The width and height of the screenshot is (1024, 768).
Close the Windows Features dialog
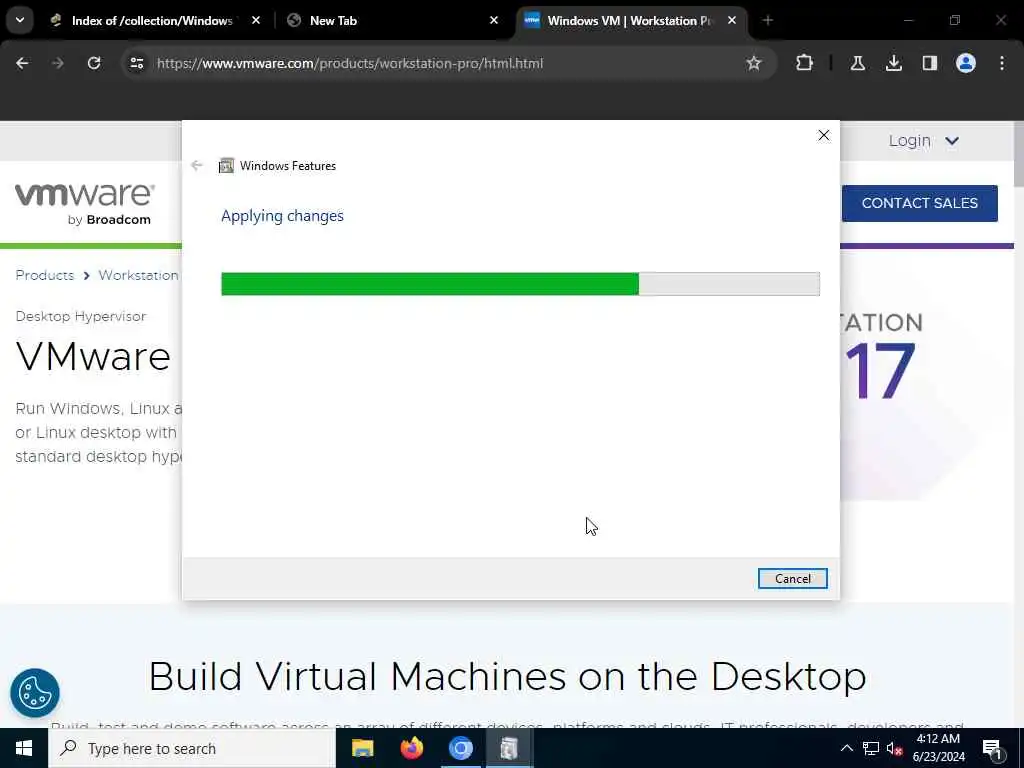click(824, 135)
